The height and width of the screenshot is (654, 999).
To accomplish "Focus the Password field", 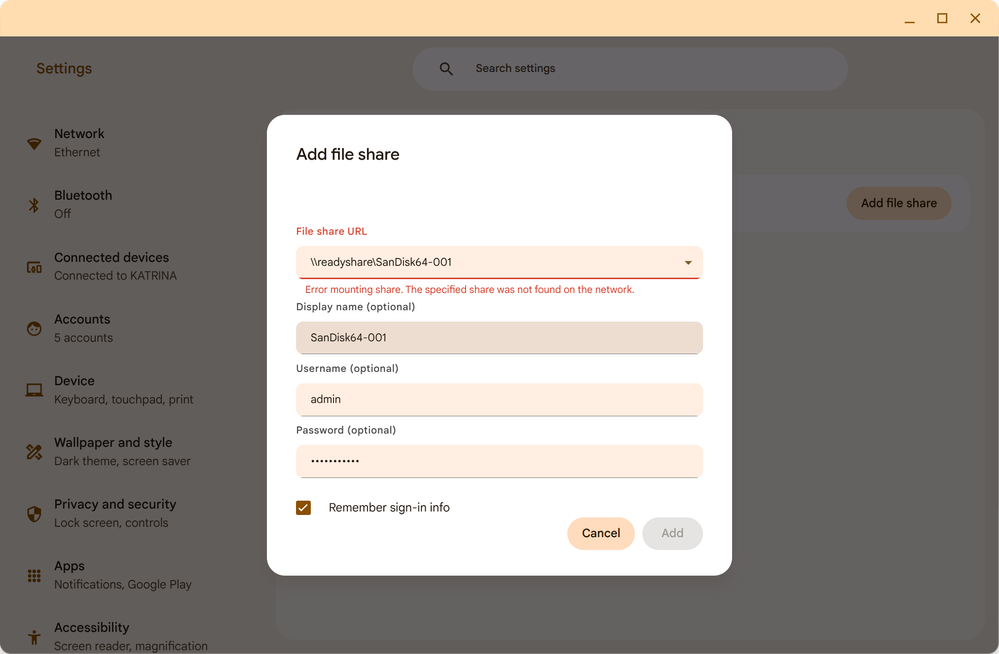I will 500,461.
